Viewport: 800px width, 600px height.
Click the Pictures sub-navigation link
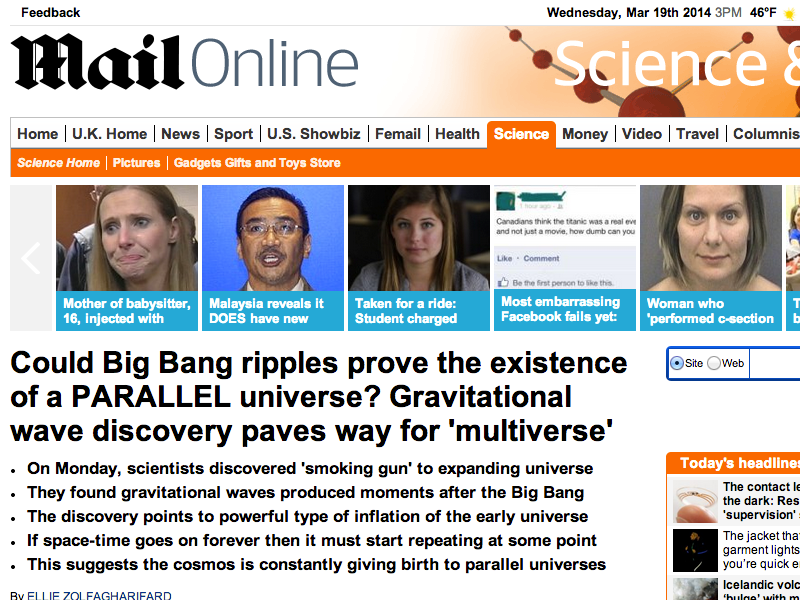point(136,163)
